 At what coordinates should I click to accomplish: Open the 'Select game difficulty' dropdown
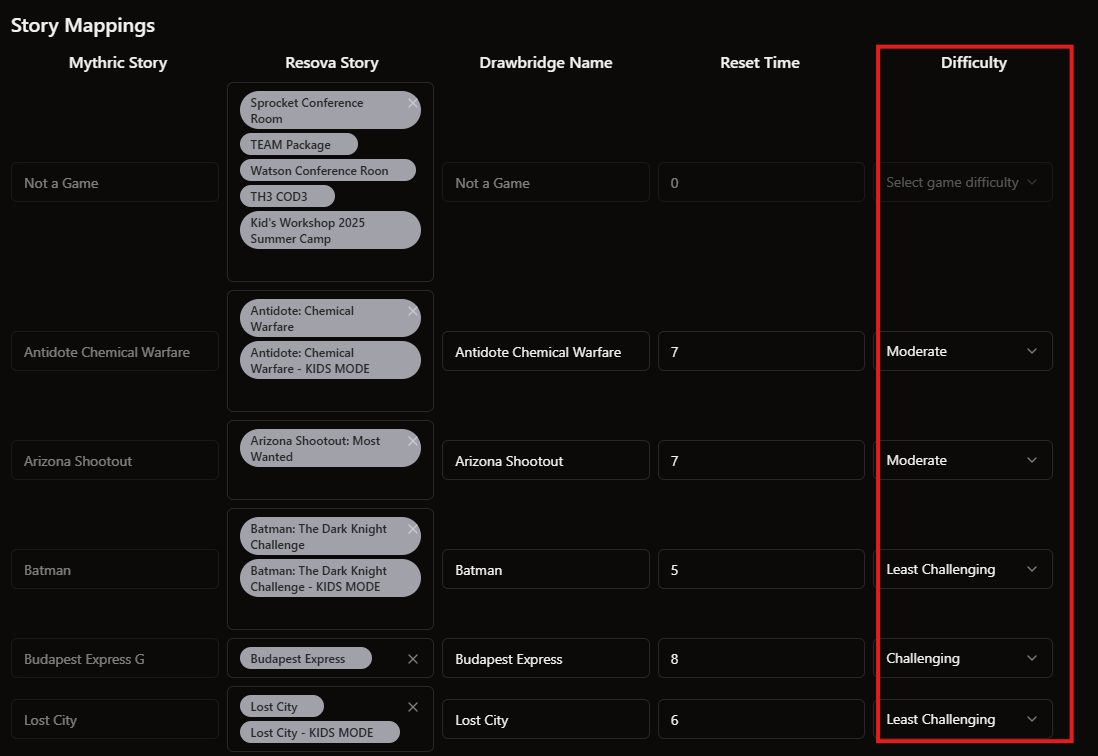pos(963,182)
